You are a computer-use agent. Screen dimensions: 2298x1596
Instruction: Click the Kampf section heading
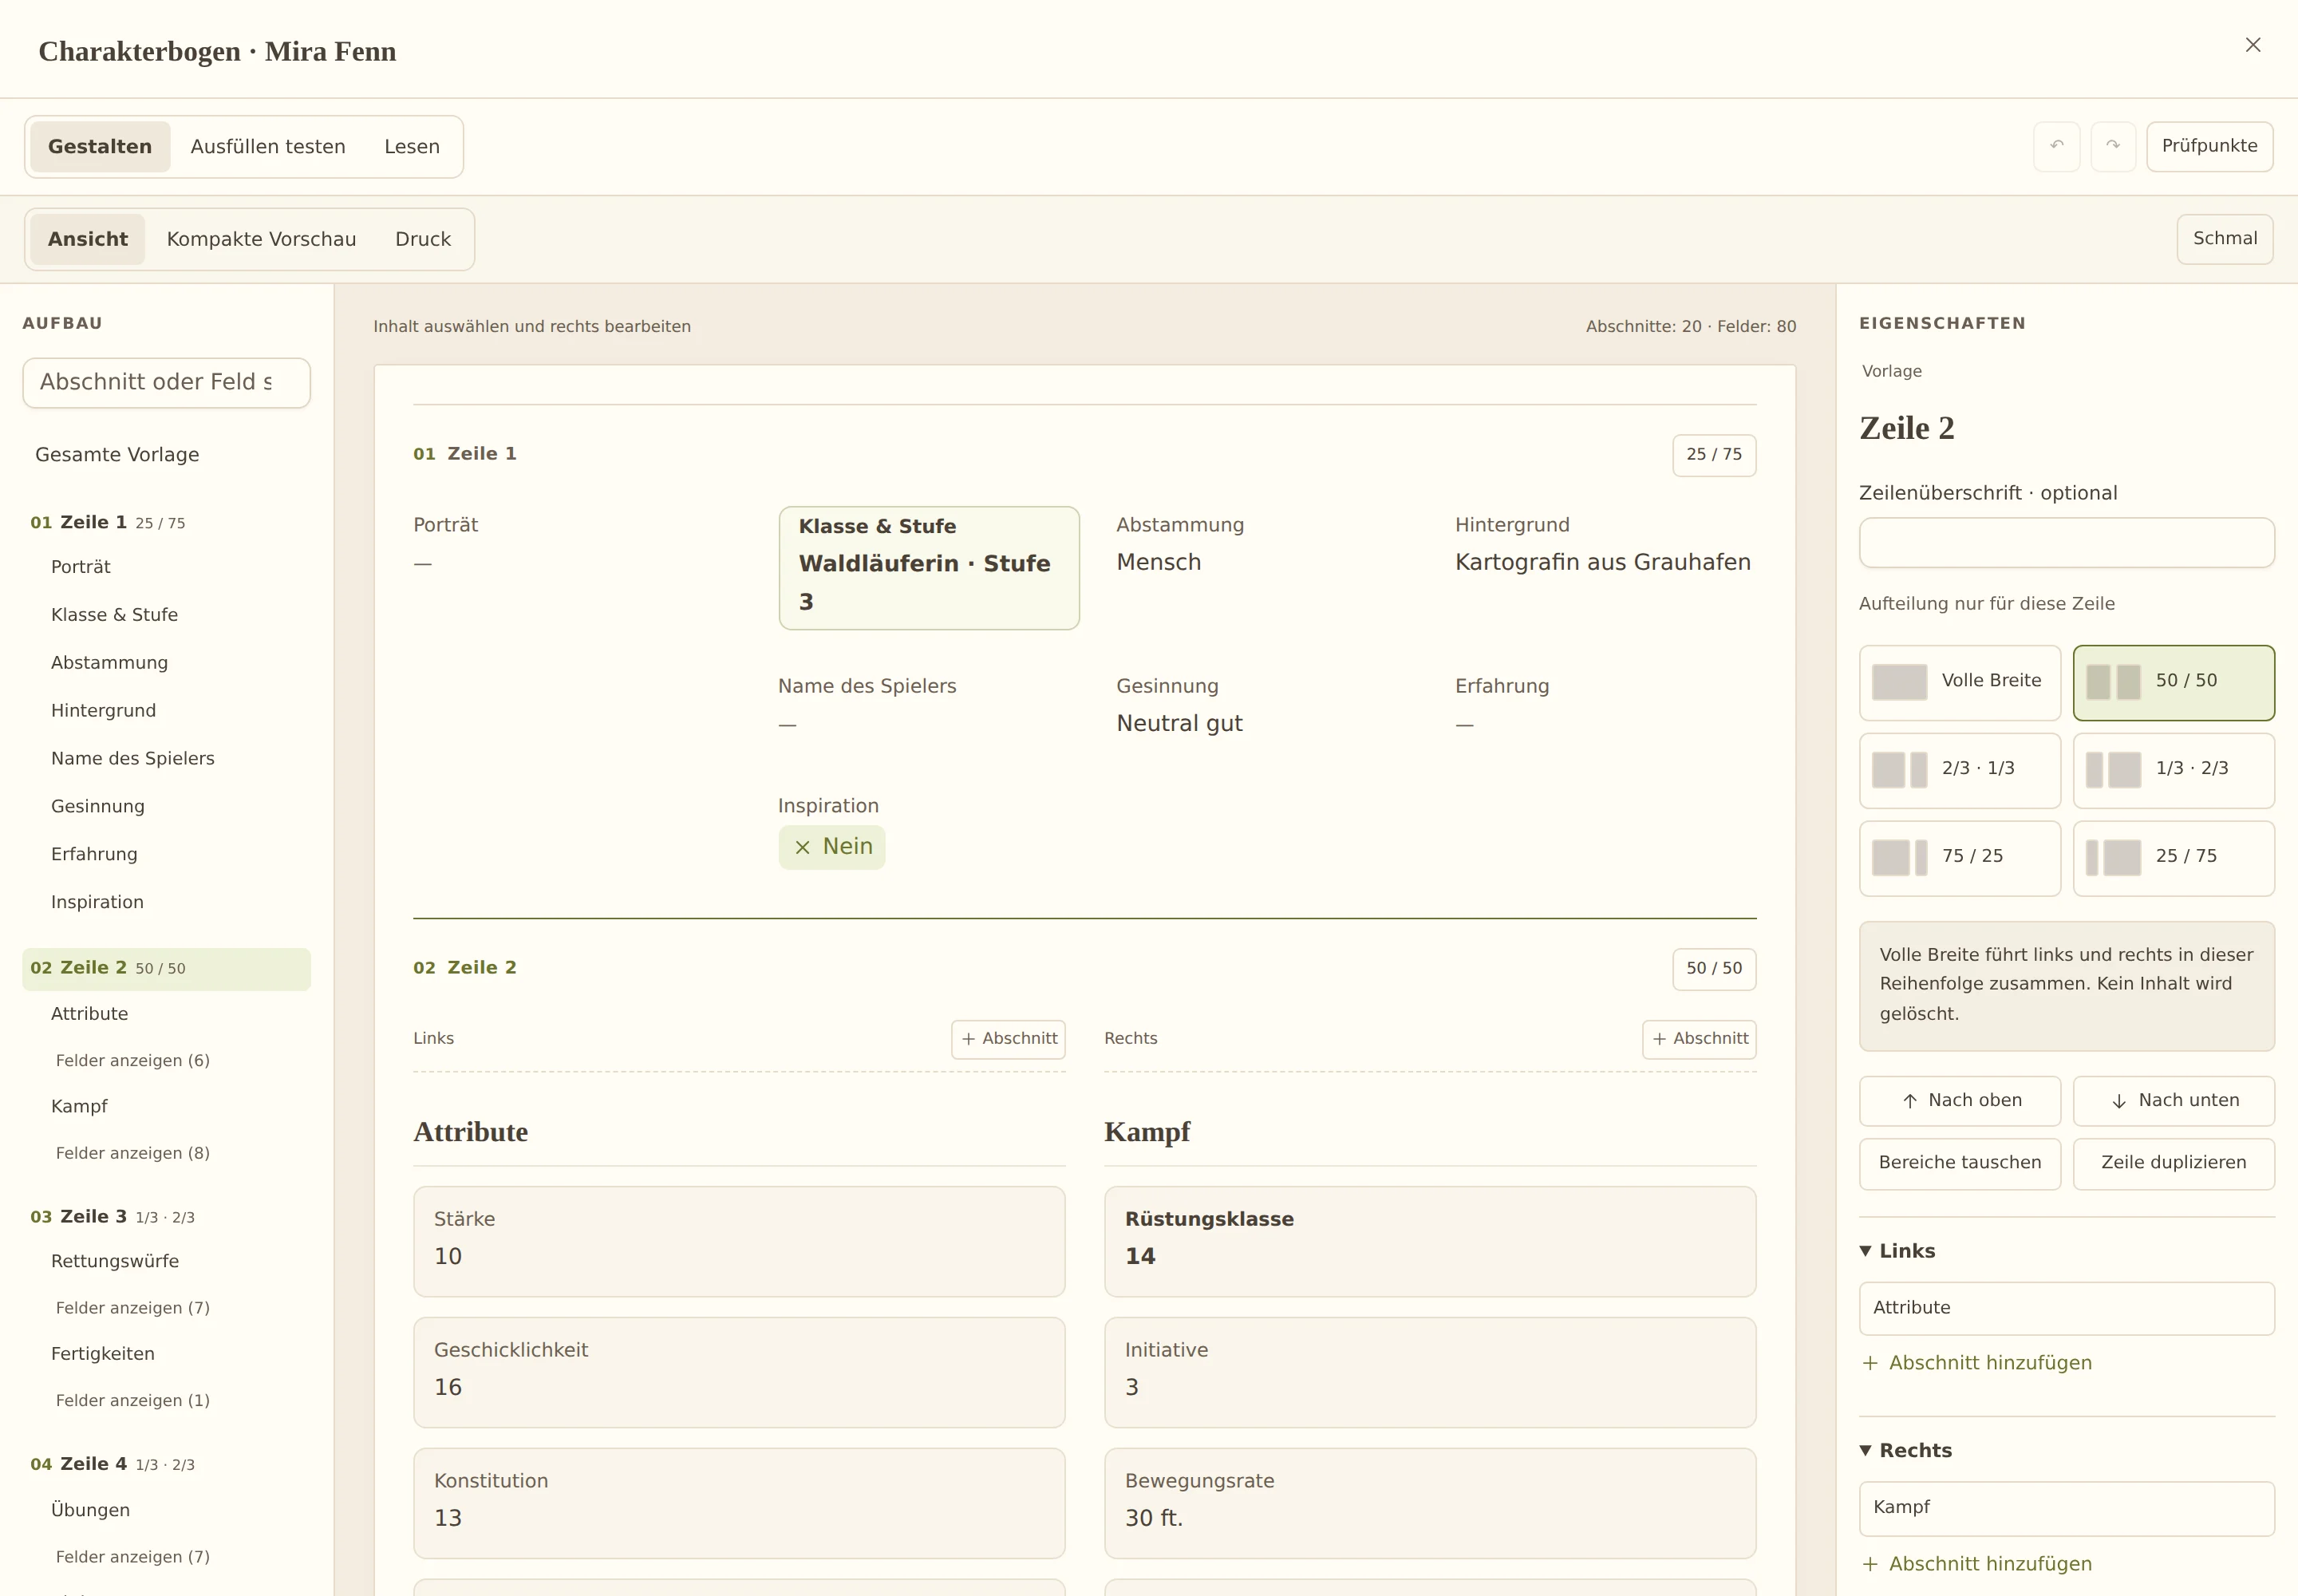pyautogui.click(x=1146, y=1133)
